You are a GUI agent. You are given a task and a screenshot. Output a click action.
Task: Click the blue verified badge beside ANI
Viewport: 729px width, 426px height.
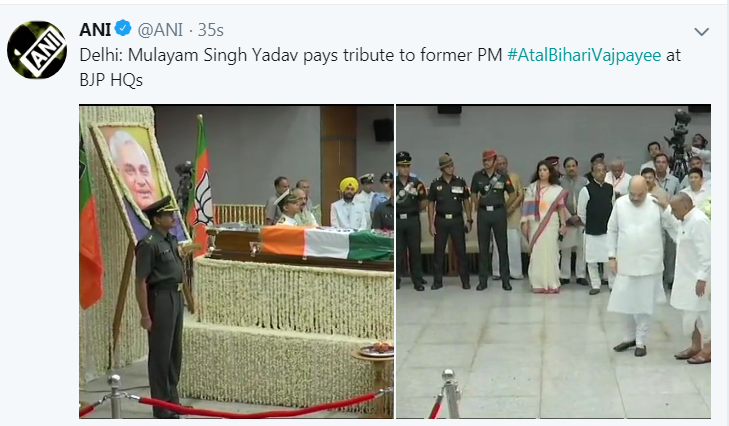(x=123, y=29)
